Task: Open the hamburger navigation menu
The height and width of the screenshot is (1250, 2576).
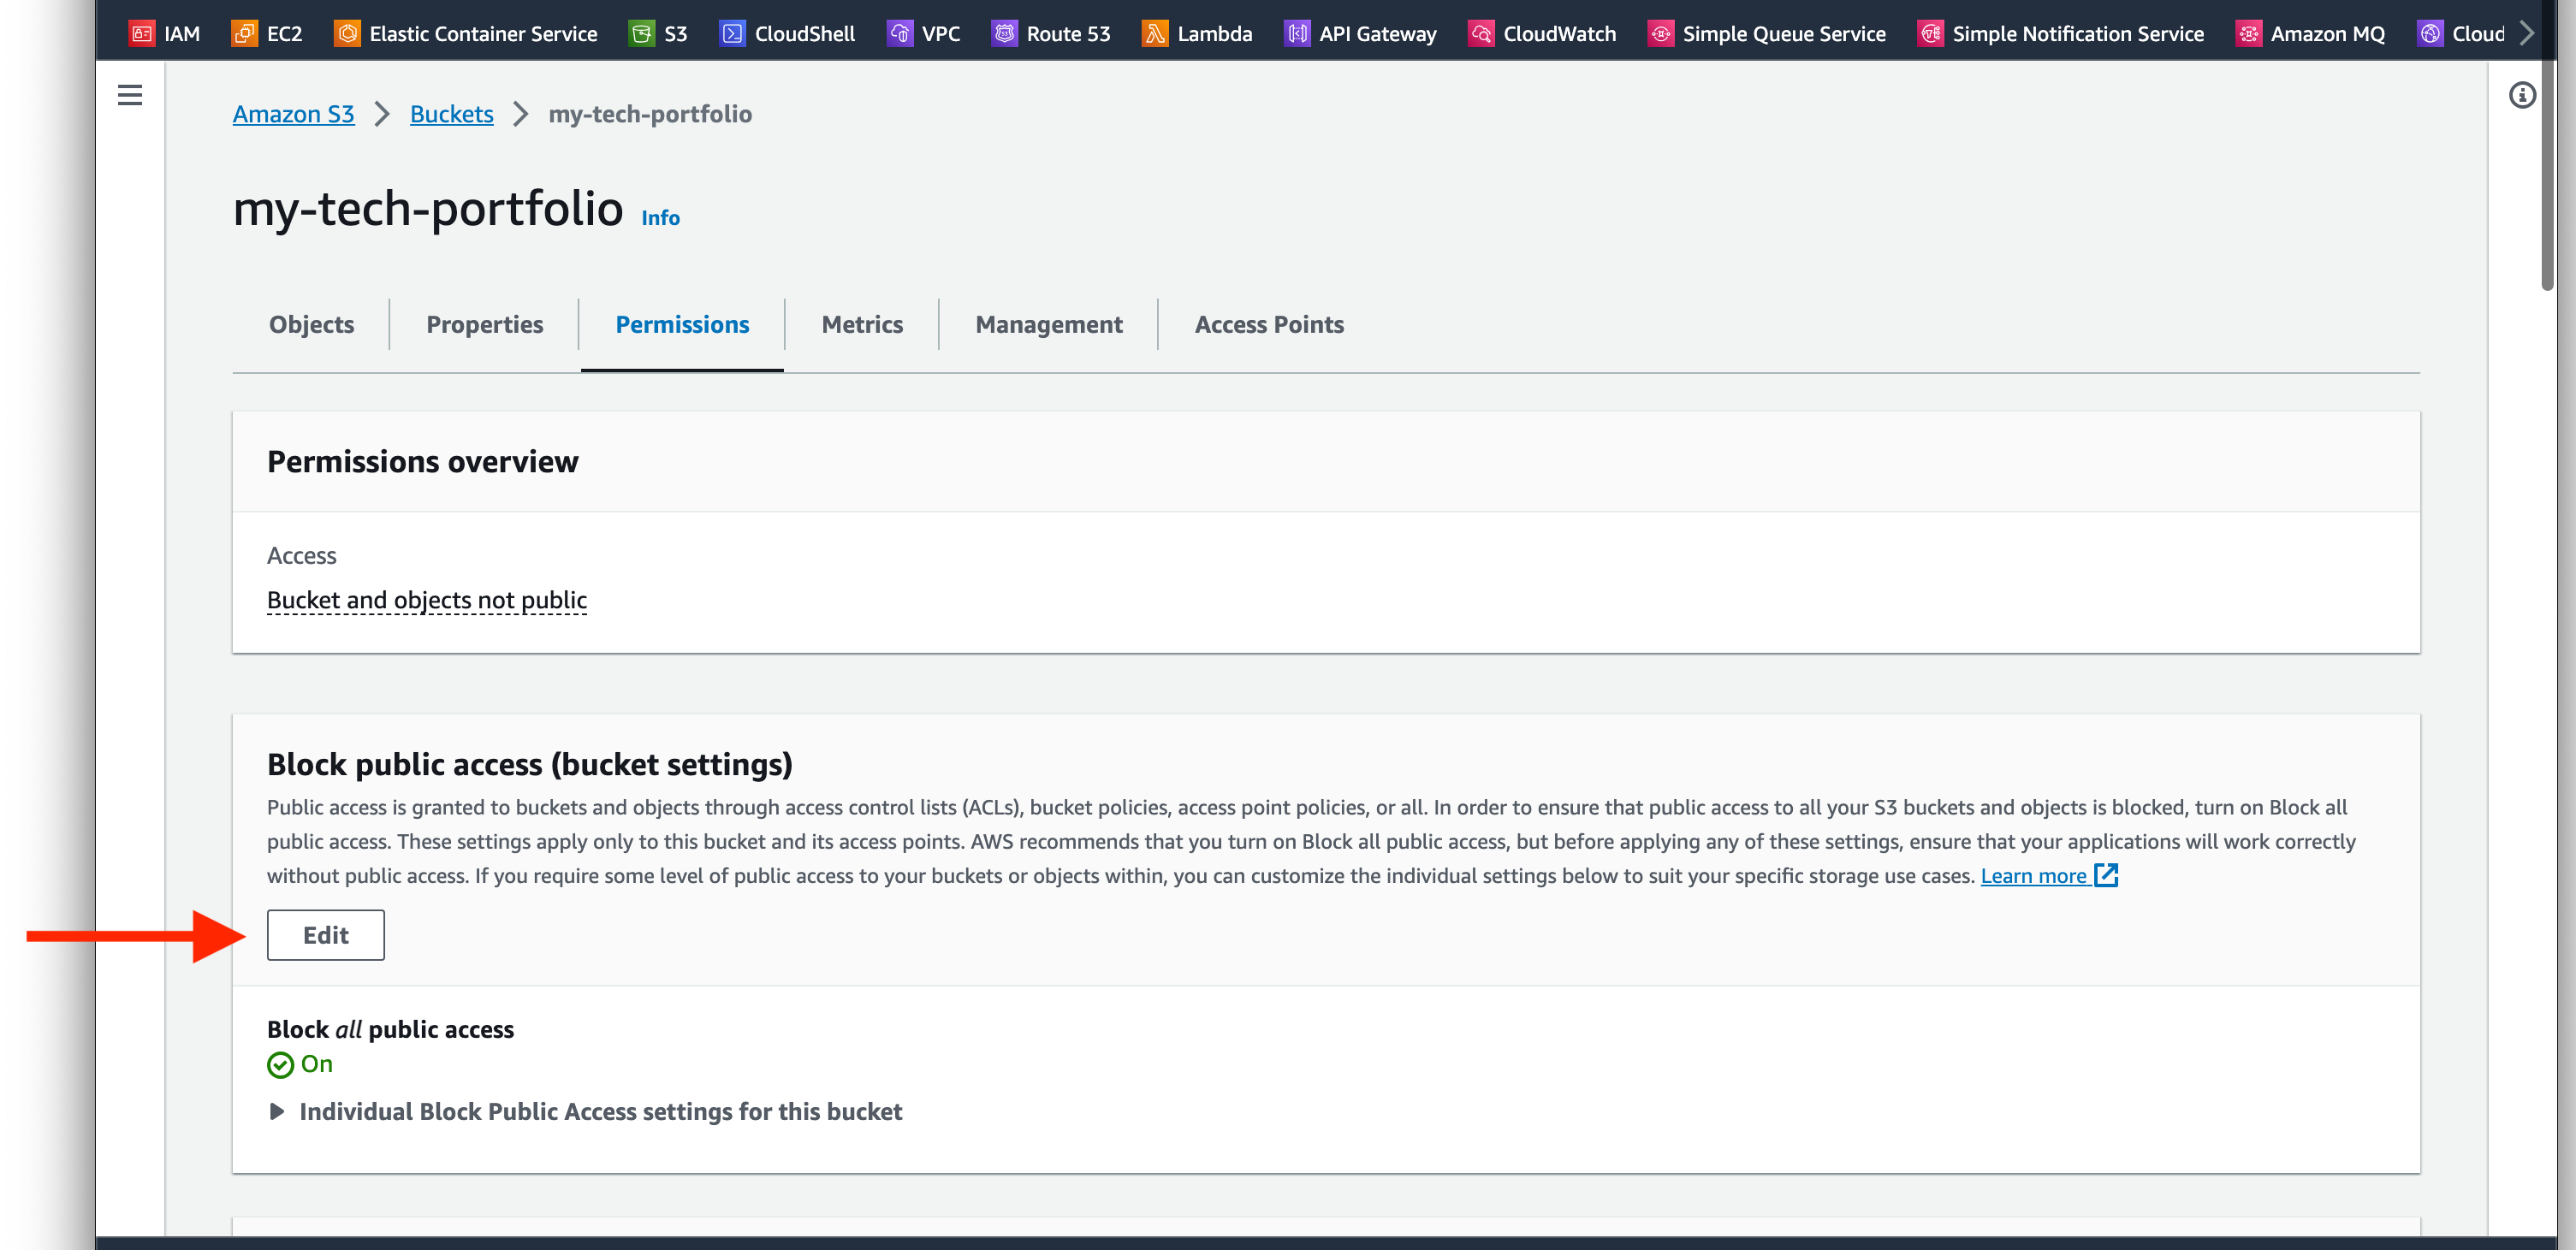Action: (130, 95)
